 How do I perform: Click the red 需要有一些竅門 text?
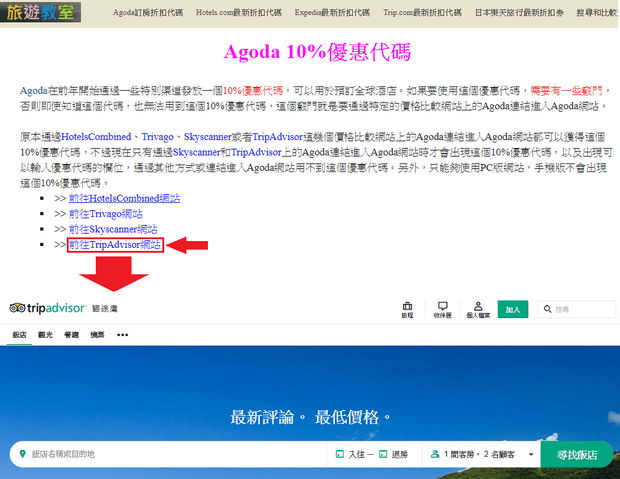pos(566,91)
